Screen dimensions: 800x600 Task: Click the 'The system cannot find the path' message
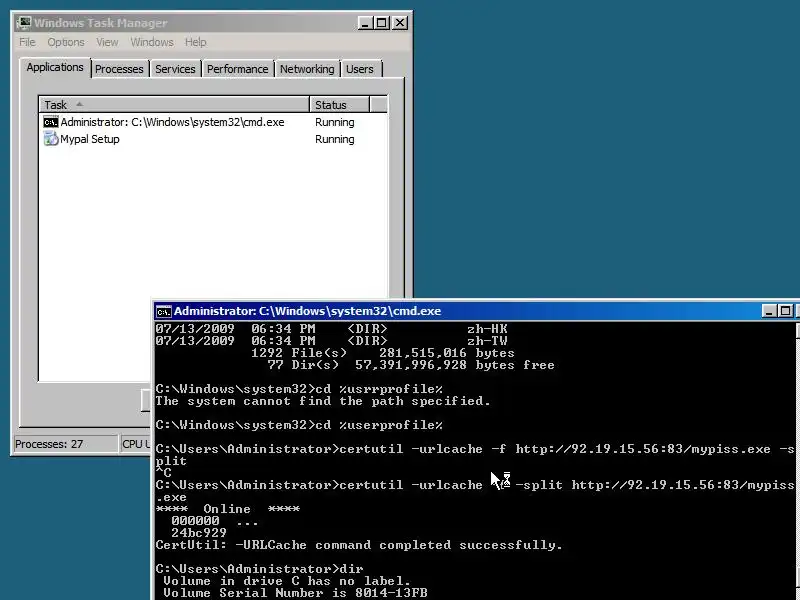[x=323, y=401]
